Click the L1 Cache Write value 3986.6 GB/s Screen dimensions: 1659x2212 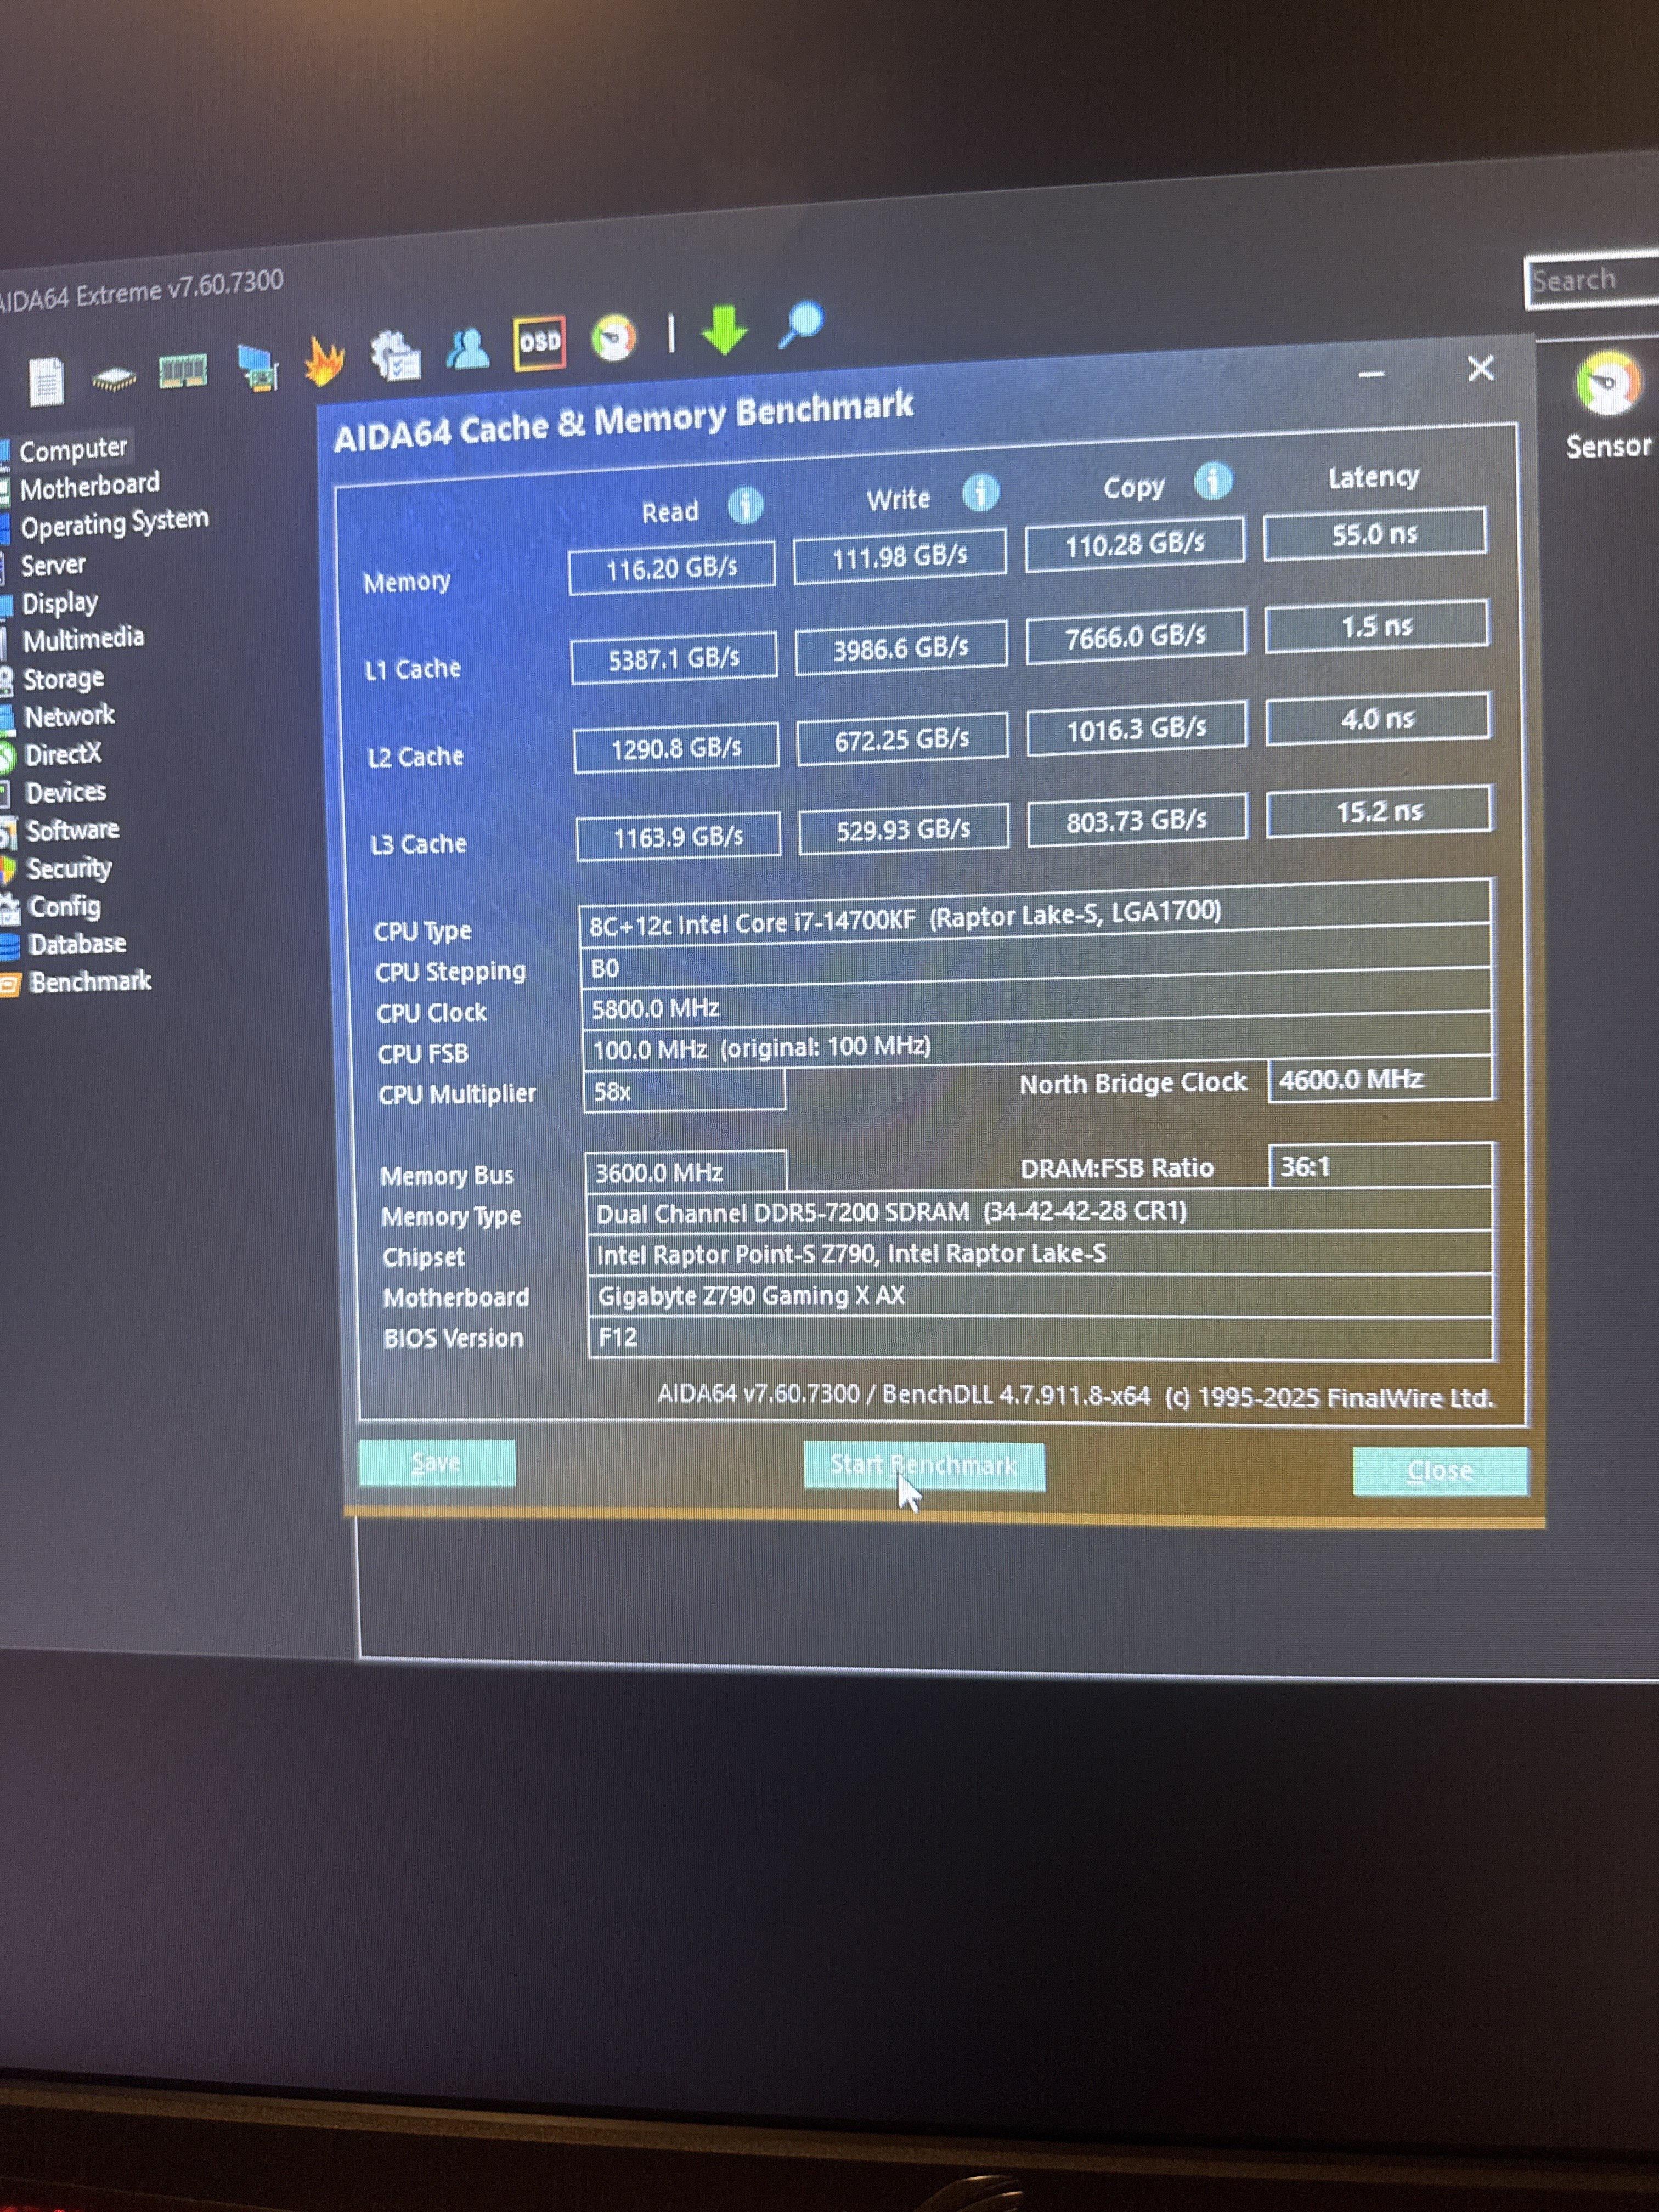901,649
